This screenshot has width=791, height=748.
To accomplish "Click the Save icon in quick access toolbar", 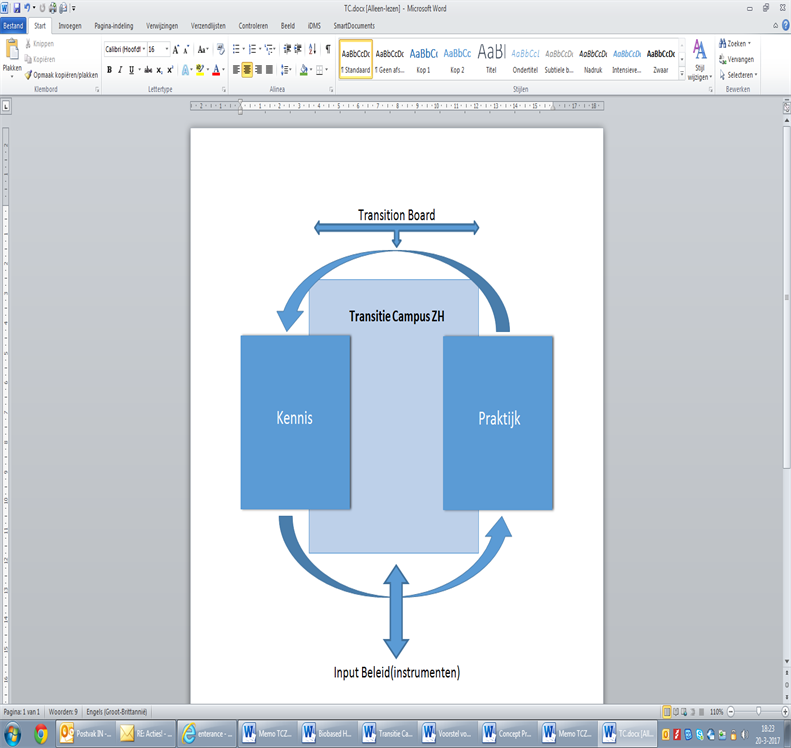I will pyautogui.click(x=17, y=8).
